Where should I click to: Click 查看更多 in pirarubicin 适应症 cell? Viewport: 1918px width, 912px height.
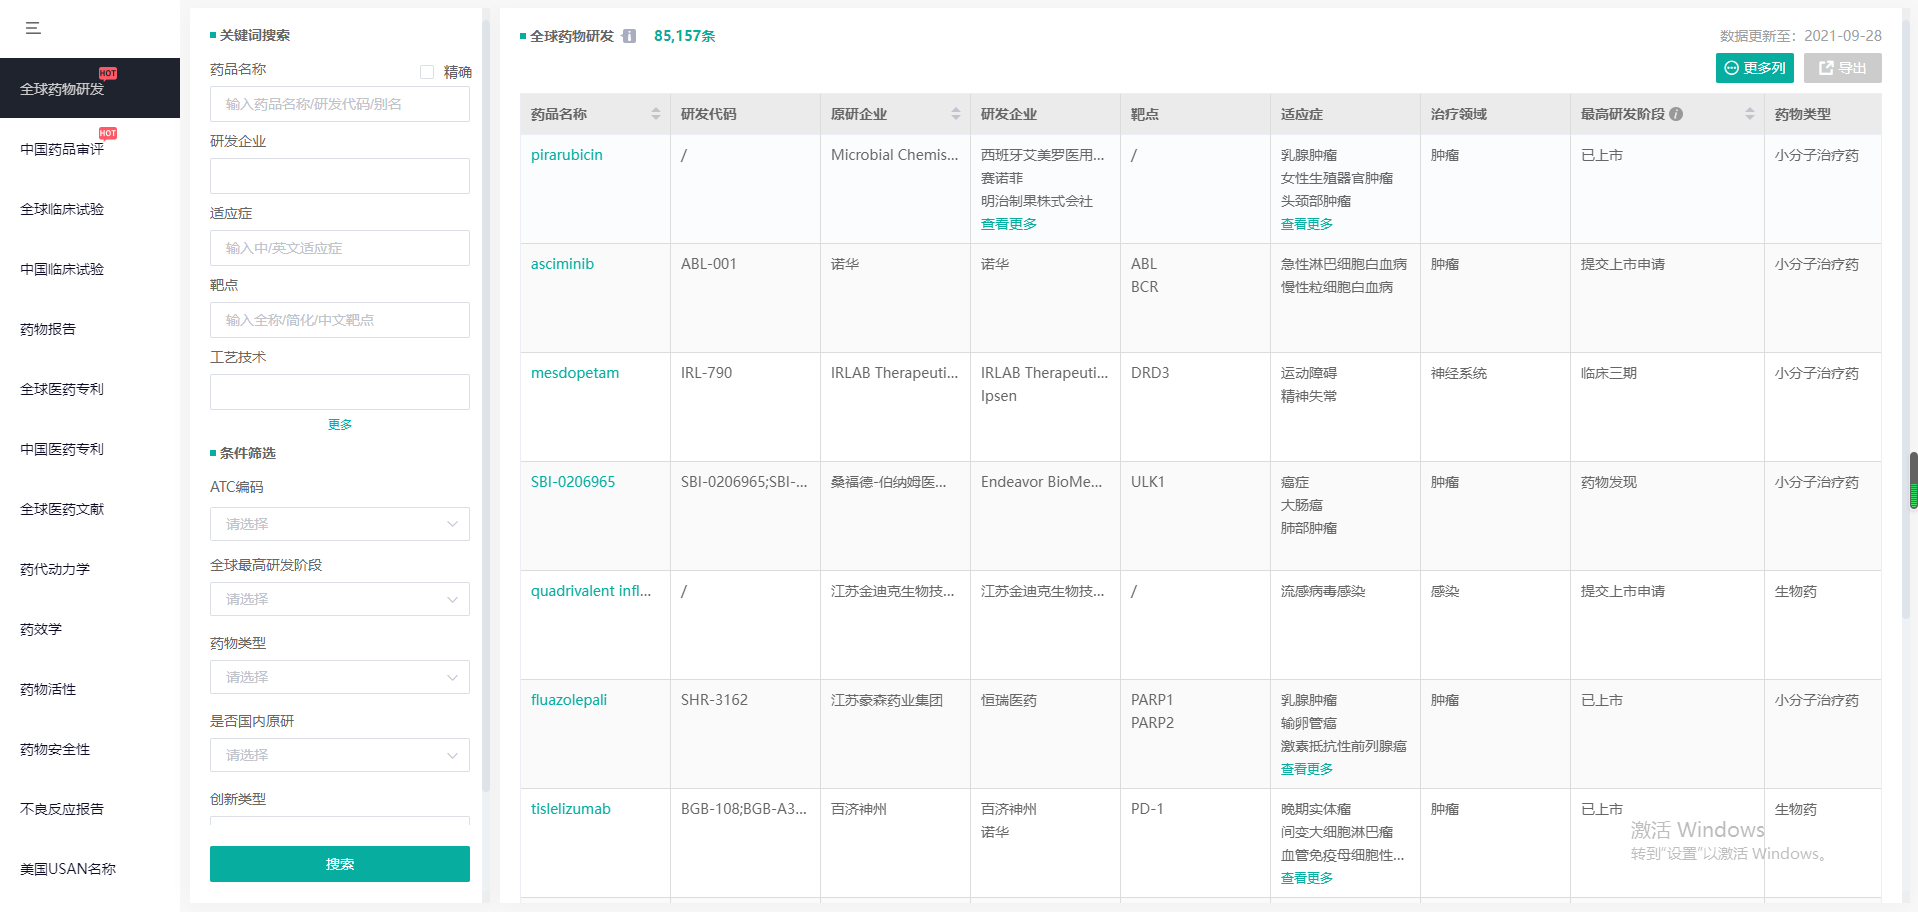coord(1307,224)
